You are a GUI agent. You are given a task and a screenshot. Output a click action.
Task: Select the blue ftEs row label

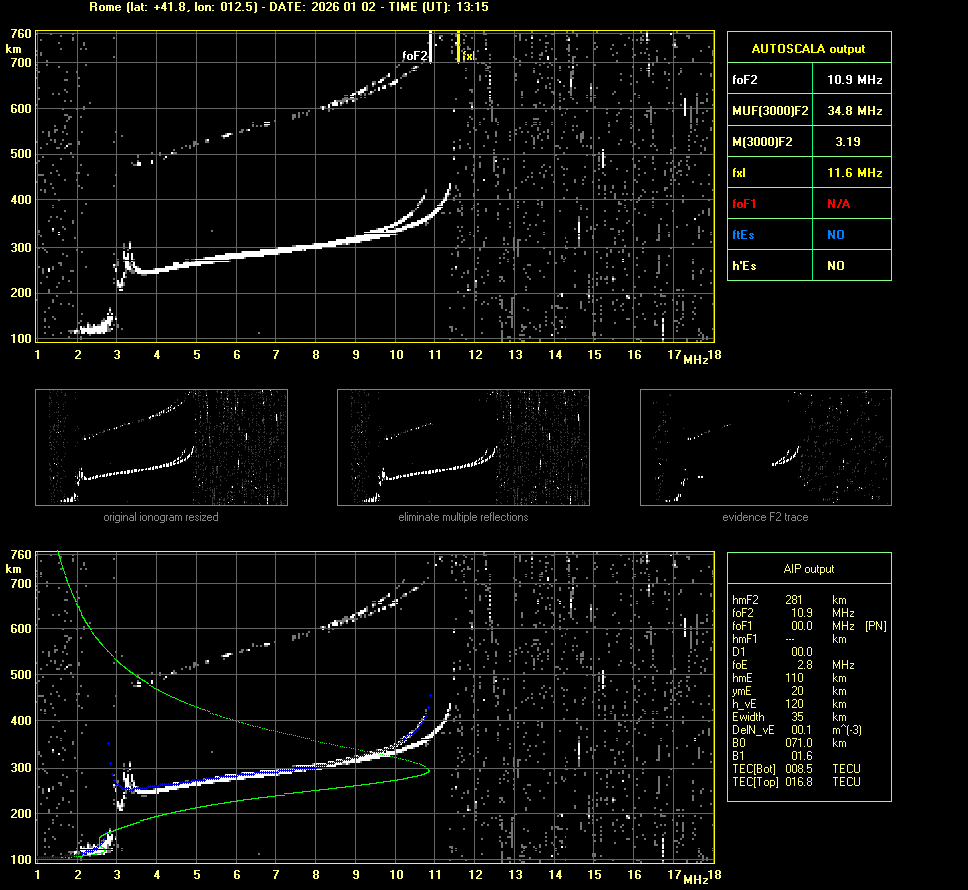pyautogui.click(x=746, y=234)
